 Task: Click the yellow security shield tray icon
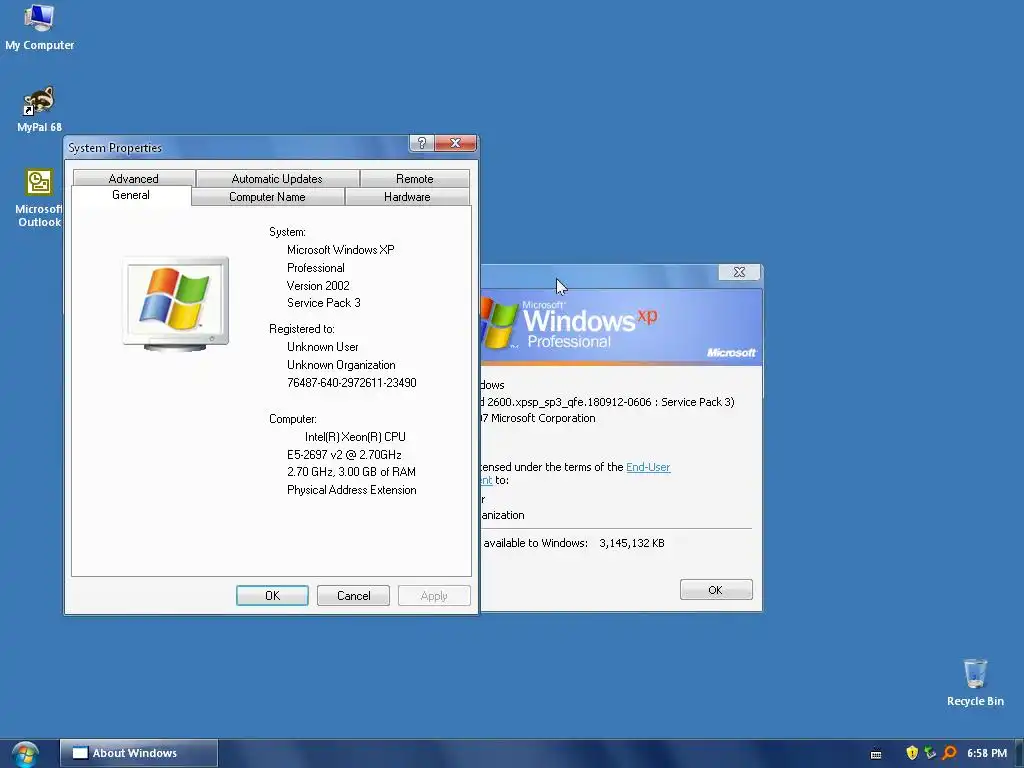click(x=912, y=753)
